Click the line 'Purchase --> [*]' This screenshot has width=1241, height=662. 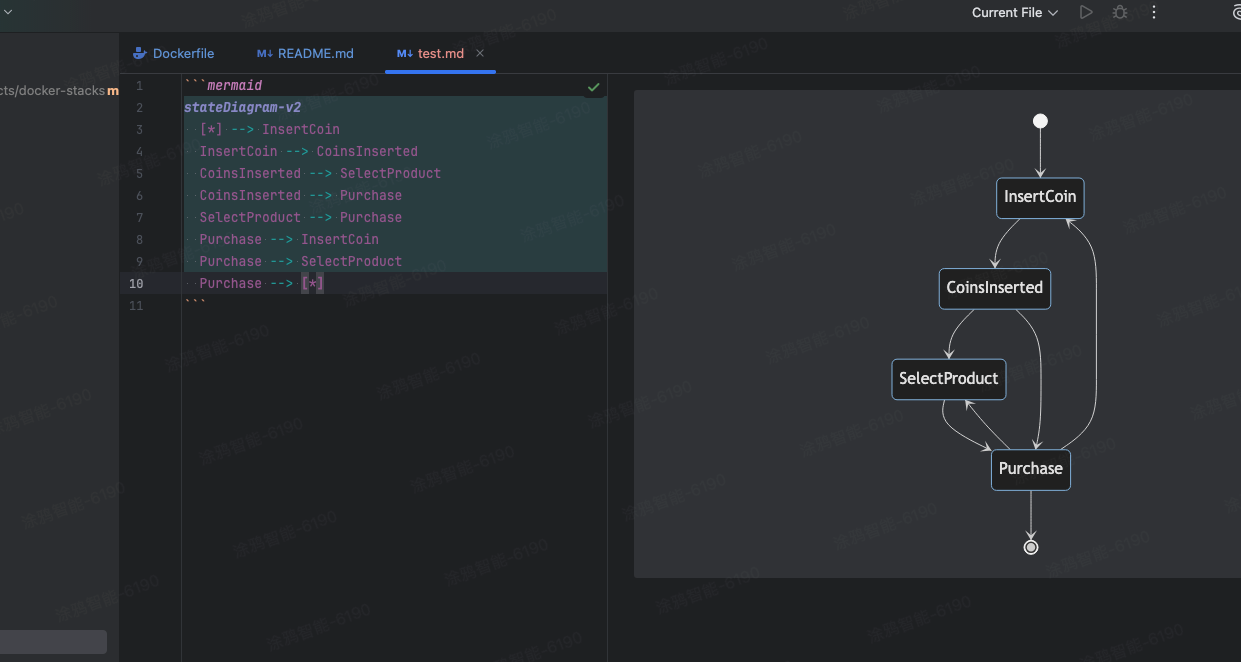tap(262, 284)
